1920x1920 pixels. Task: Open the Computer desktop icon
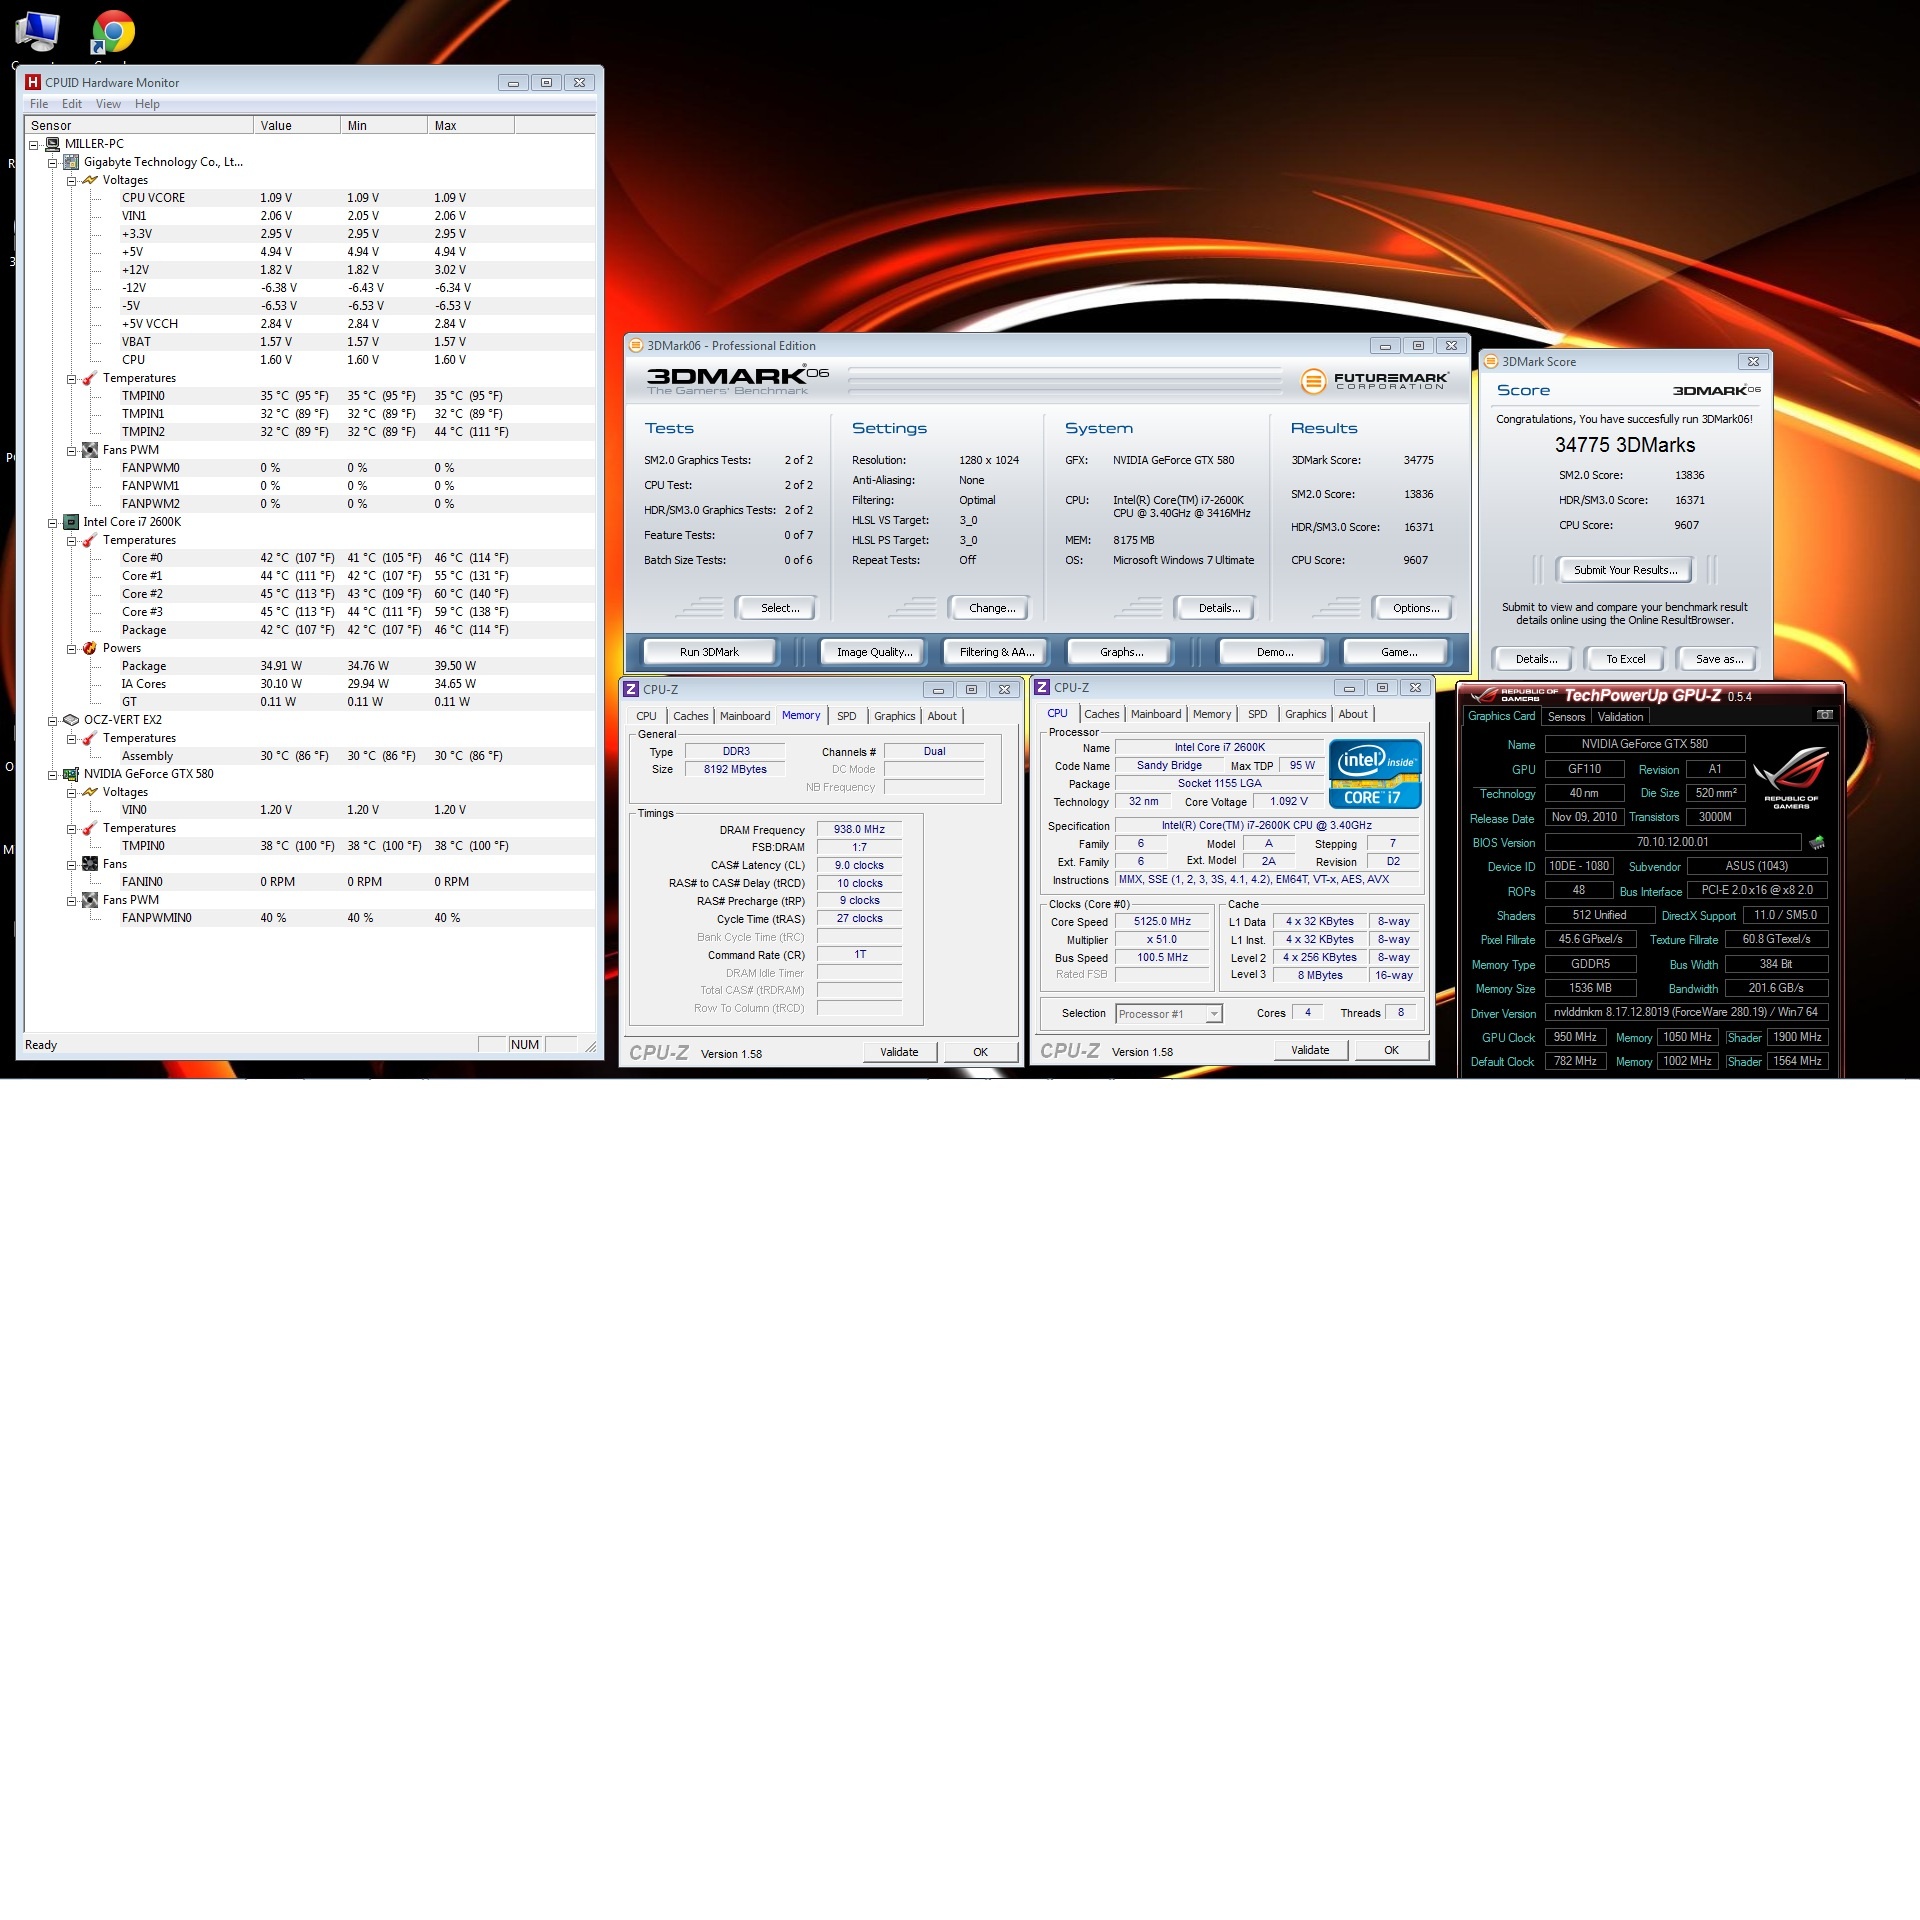pos(37,32)
